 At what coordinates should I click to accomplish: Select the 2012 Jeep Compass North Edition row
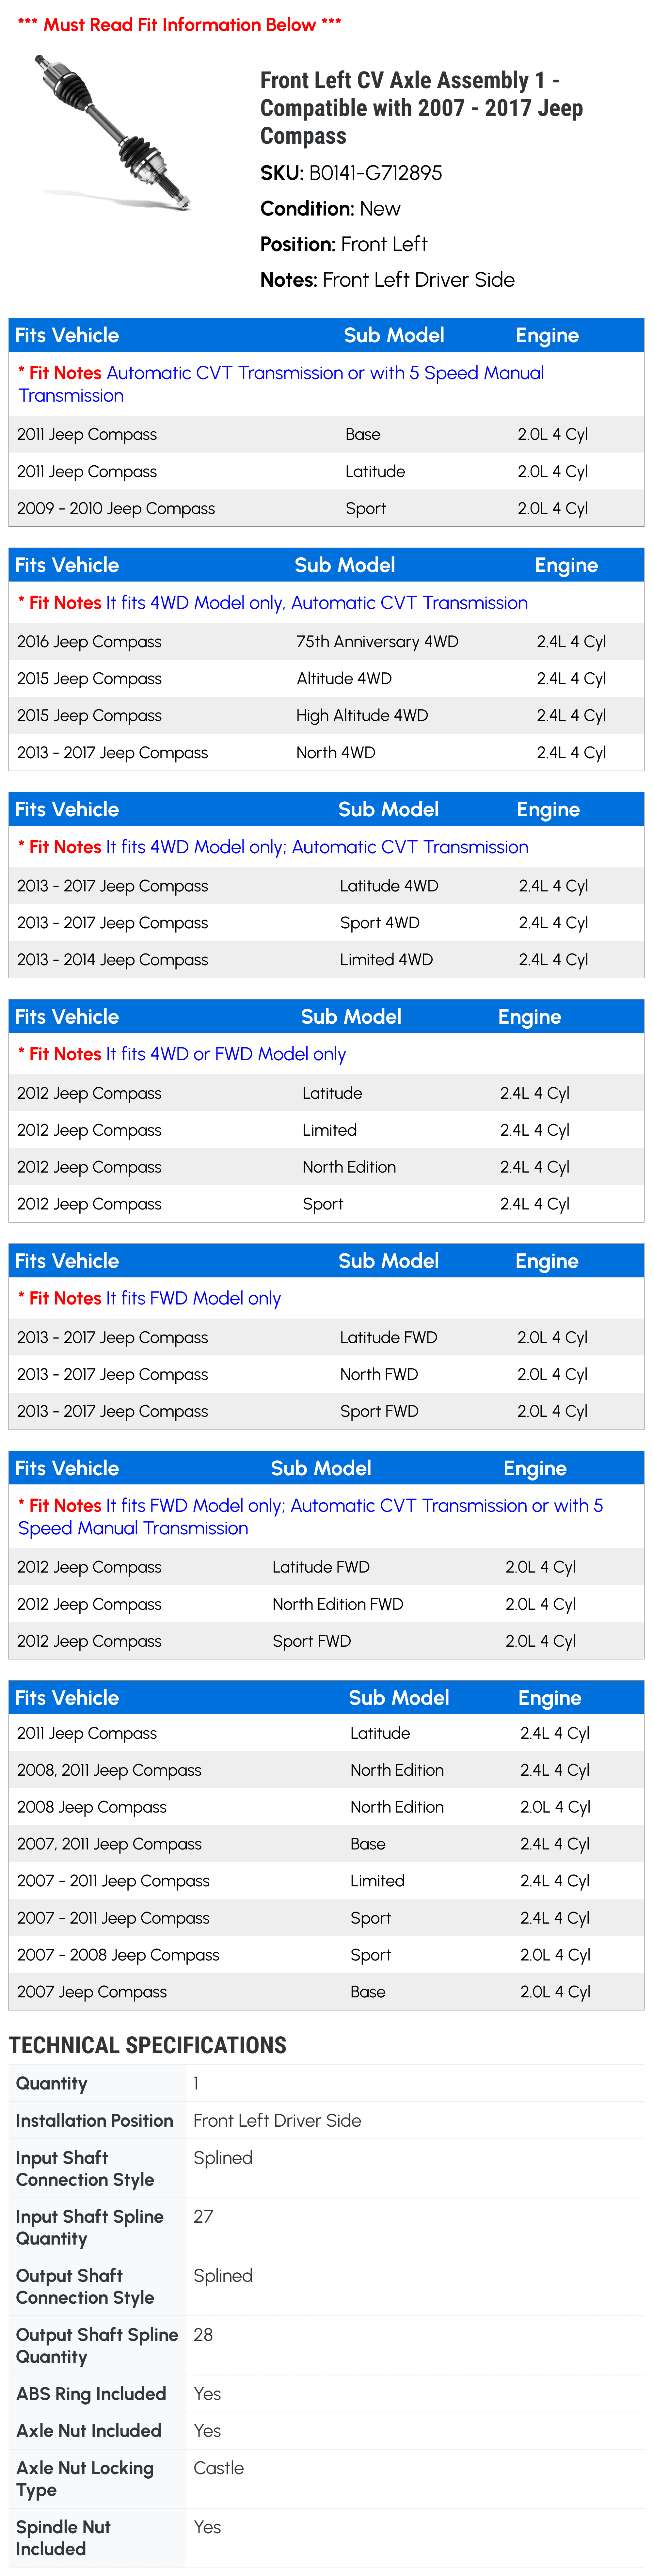pyautogui.click(x=326, y=1167)
